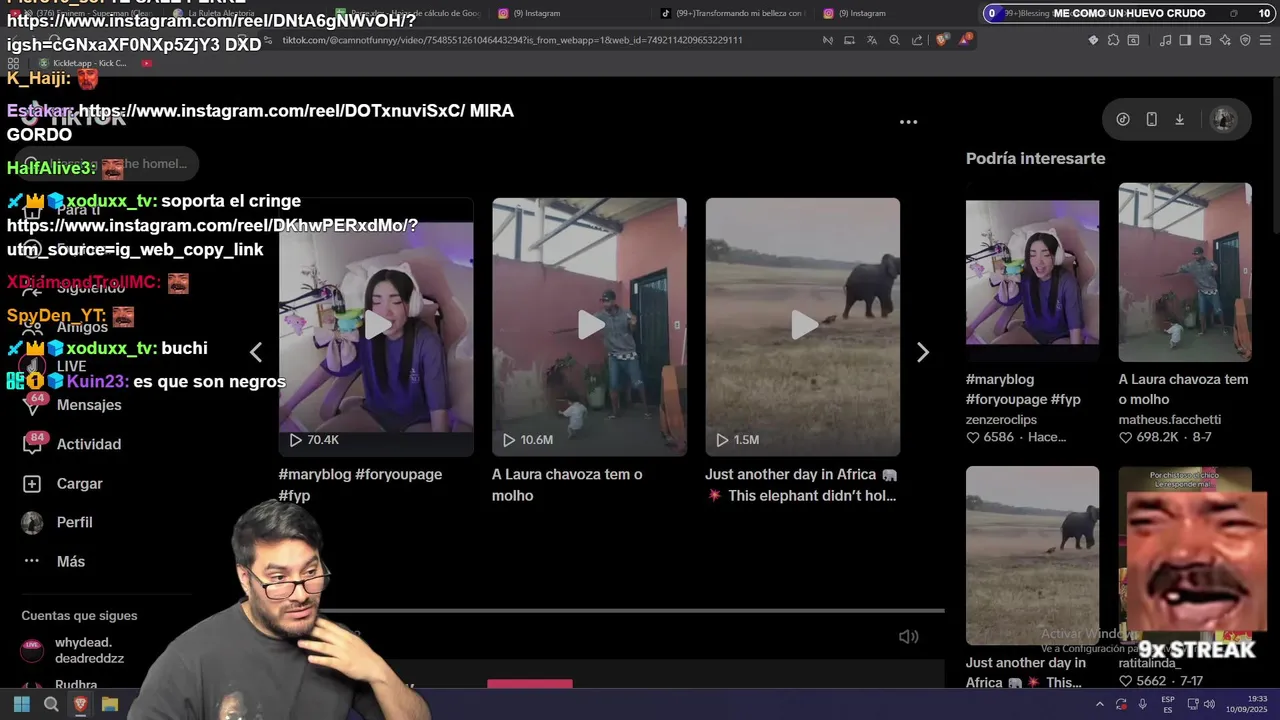Expand the system tray hidden icons chevron
This screenshot has height=720, width=1280.
pos(1100,704)
